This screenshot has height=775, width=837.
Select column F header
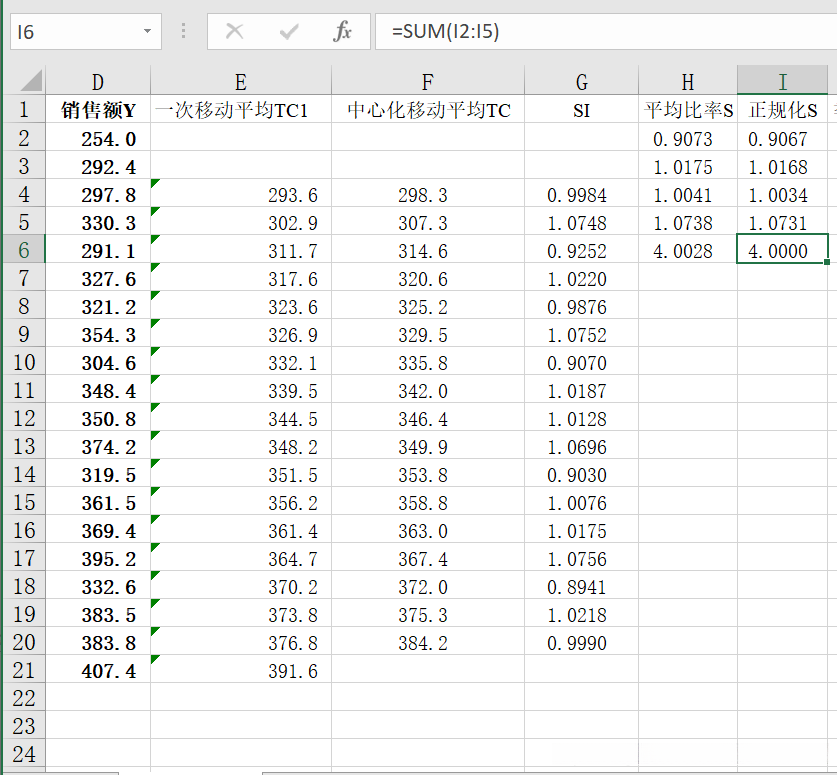428,82
